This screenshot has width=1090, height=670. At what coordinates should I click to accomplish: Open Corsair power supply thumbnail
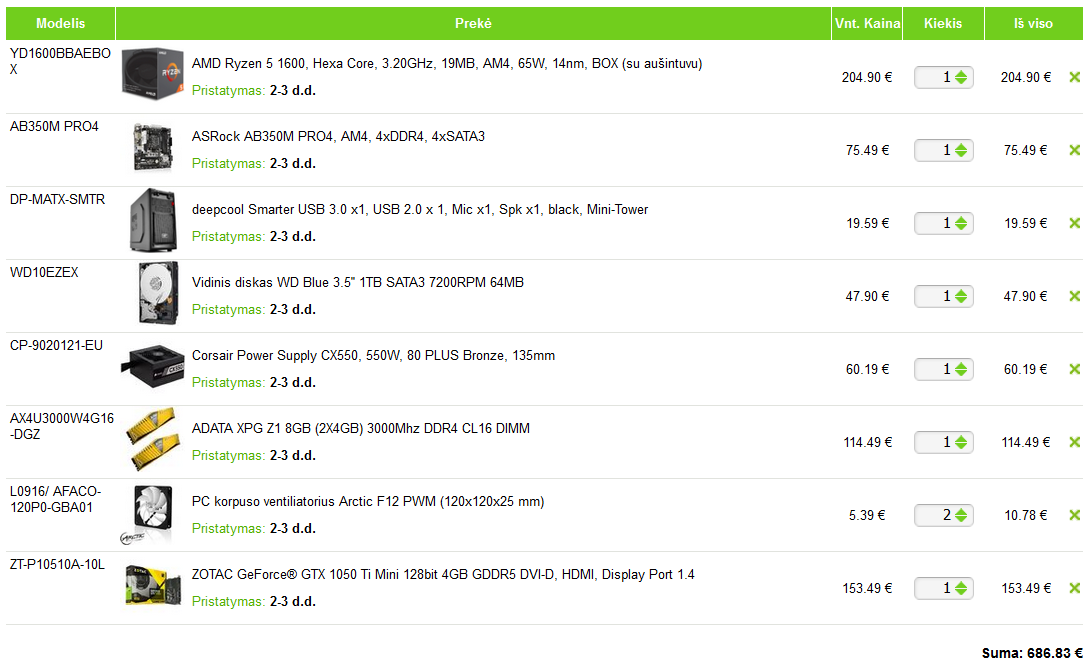[153, 366]
